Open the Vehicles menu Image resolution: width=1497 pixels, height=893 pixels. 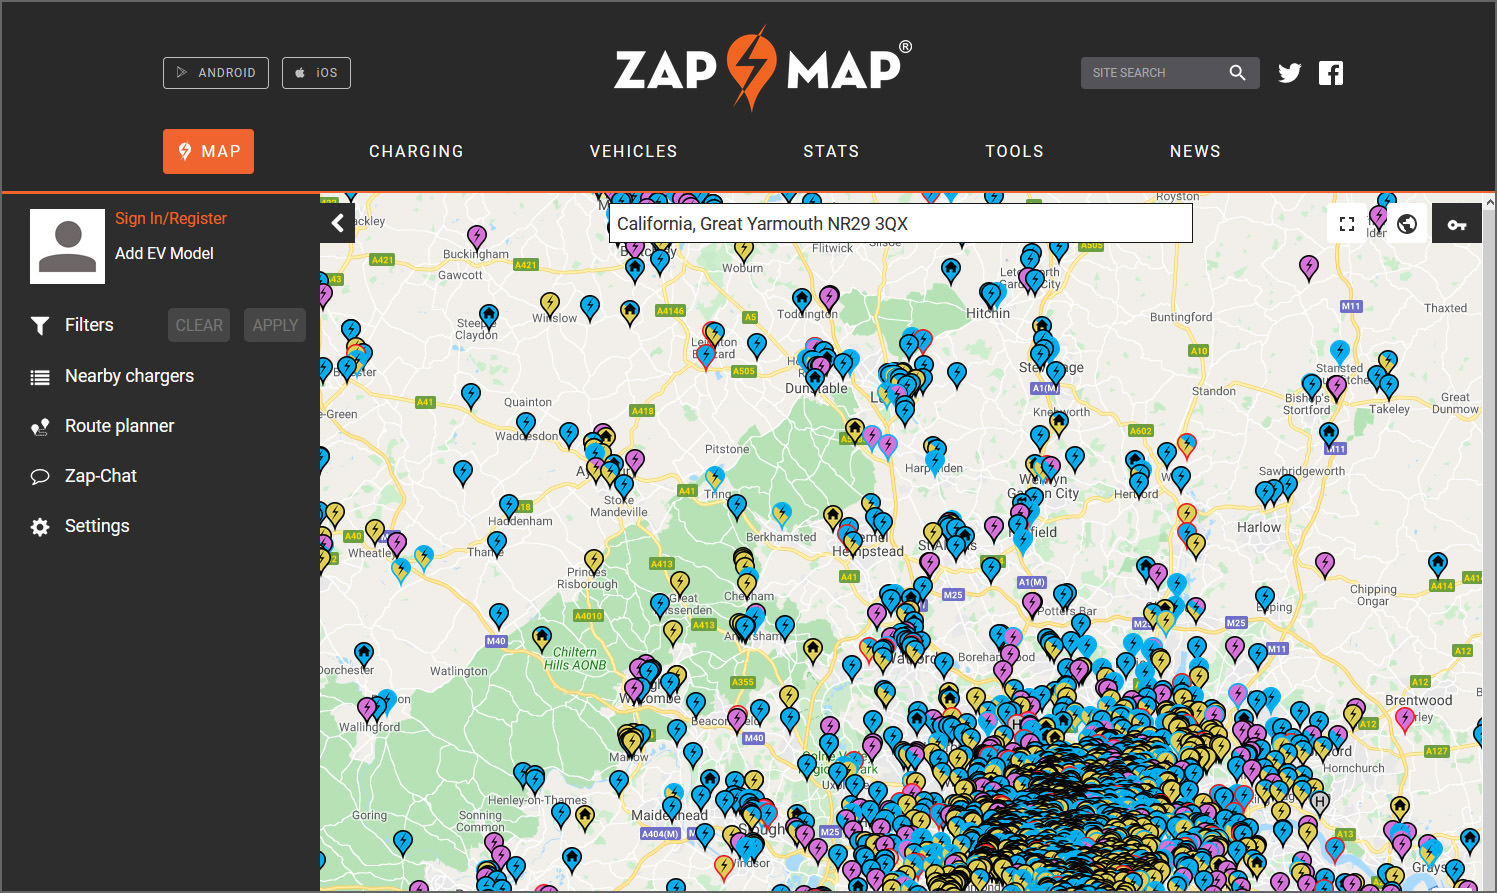pos(633,151)
